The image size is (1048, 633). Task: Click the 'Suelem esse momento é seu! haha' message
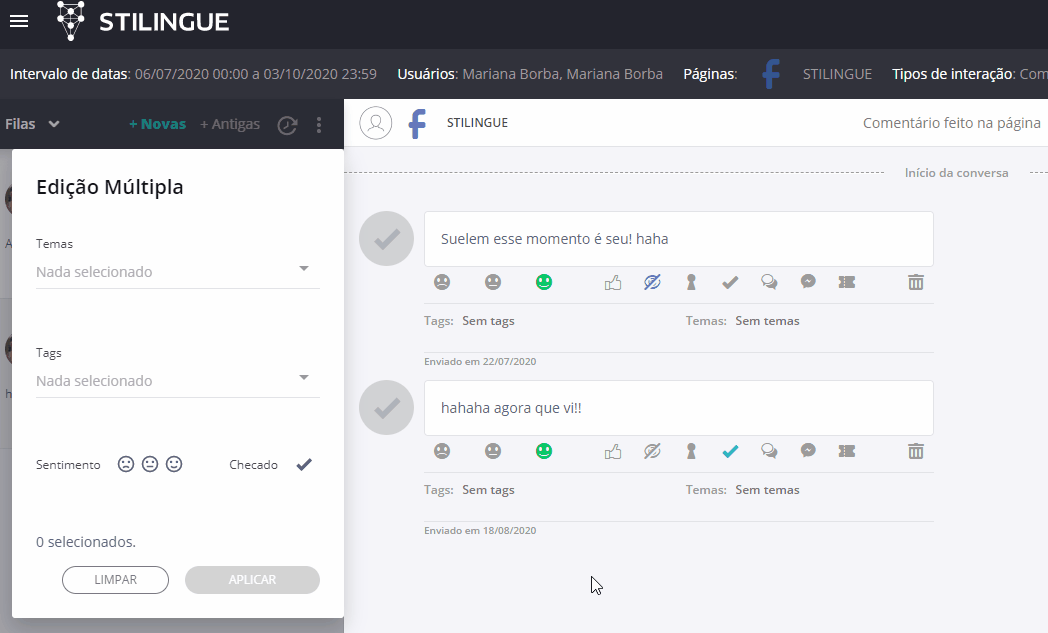coord(678,239)
